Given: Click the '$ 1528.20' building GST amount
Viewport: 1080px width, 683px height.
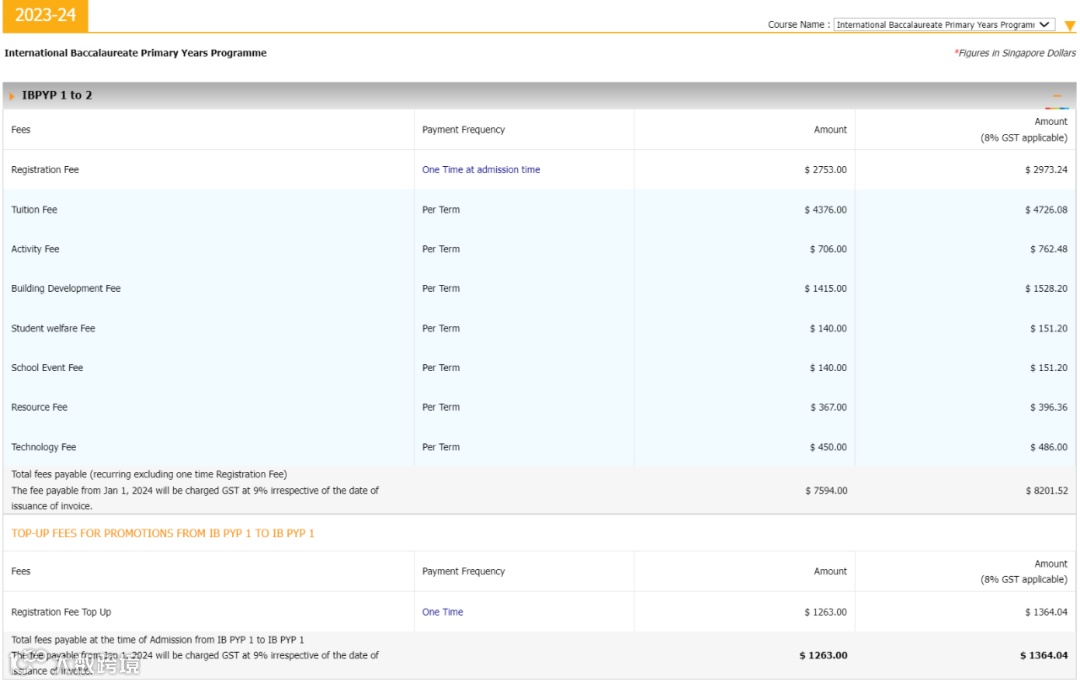Looking at the screenshot, I should click(1046, 288).
